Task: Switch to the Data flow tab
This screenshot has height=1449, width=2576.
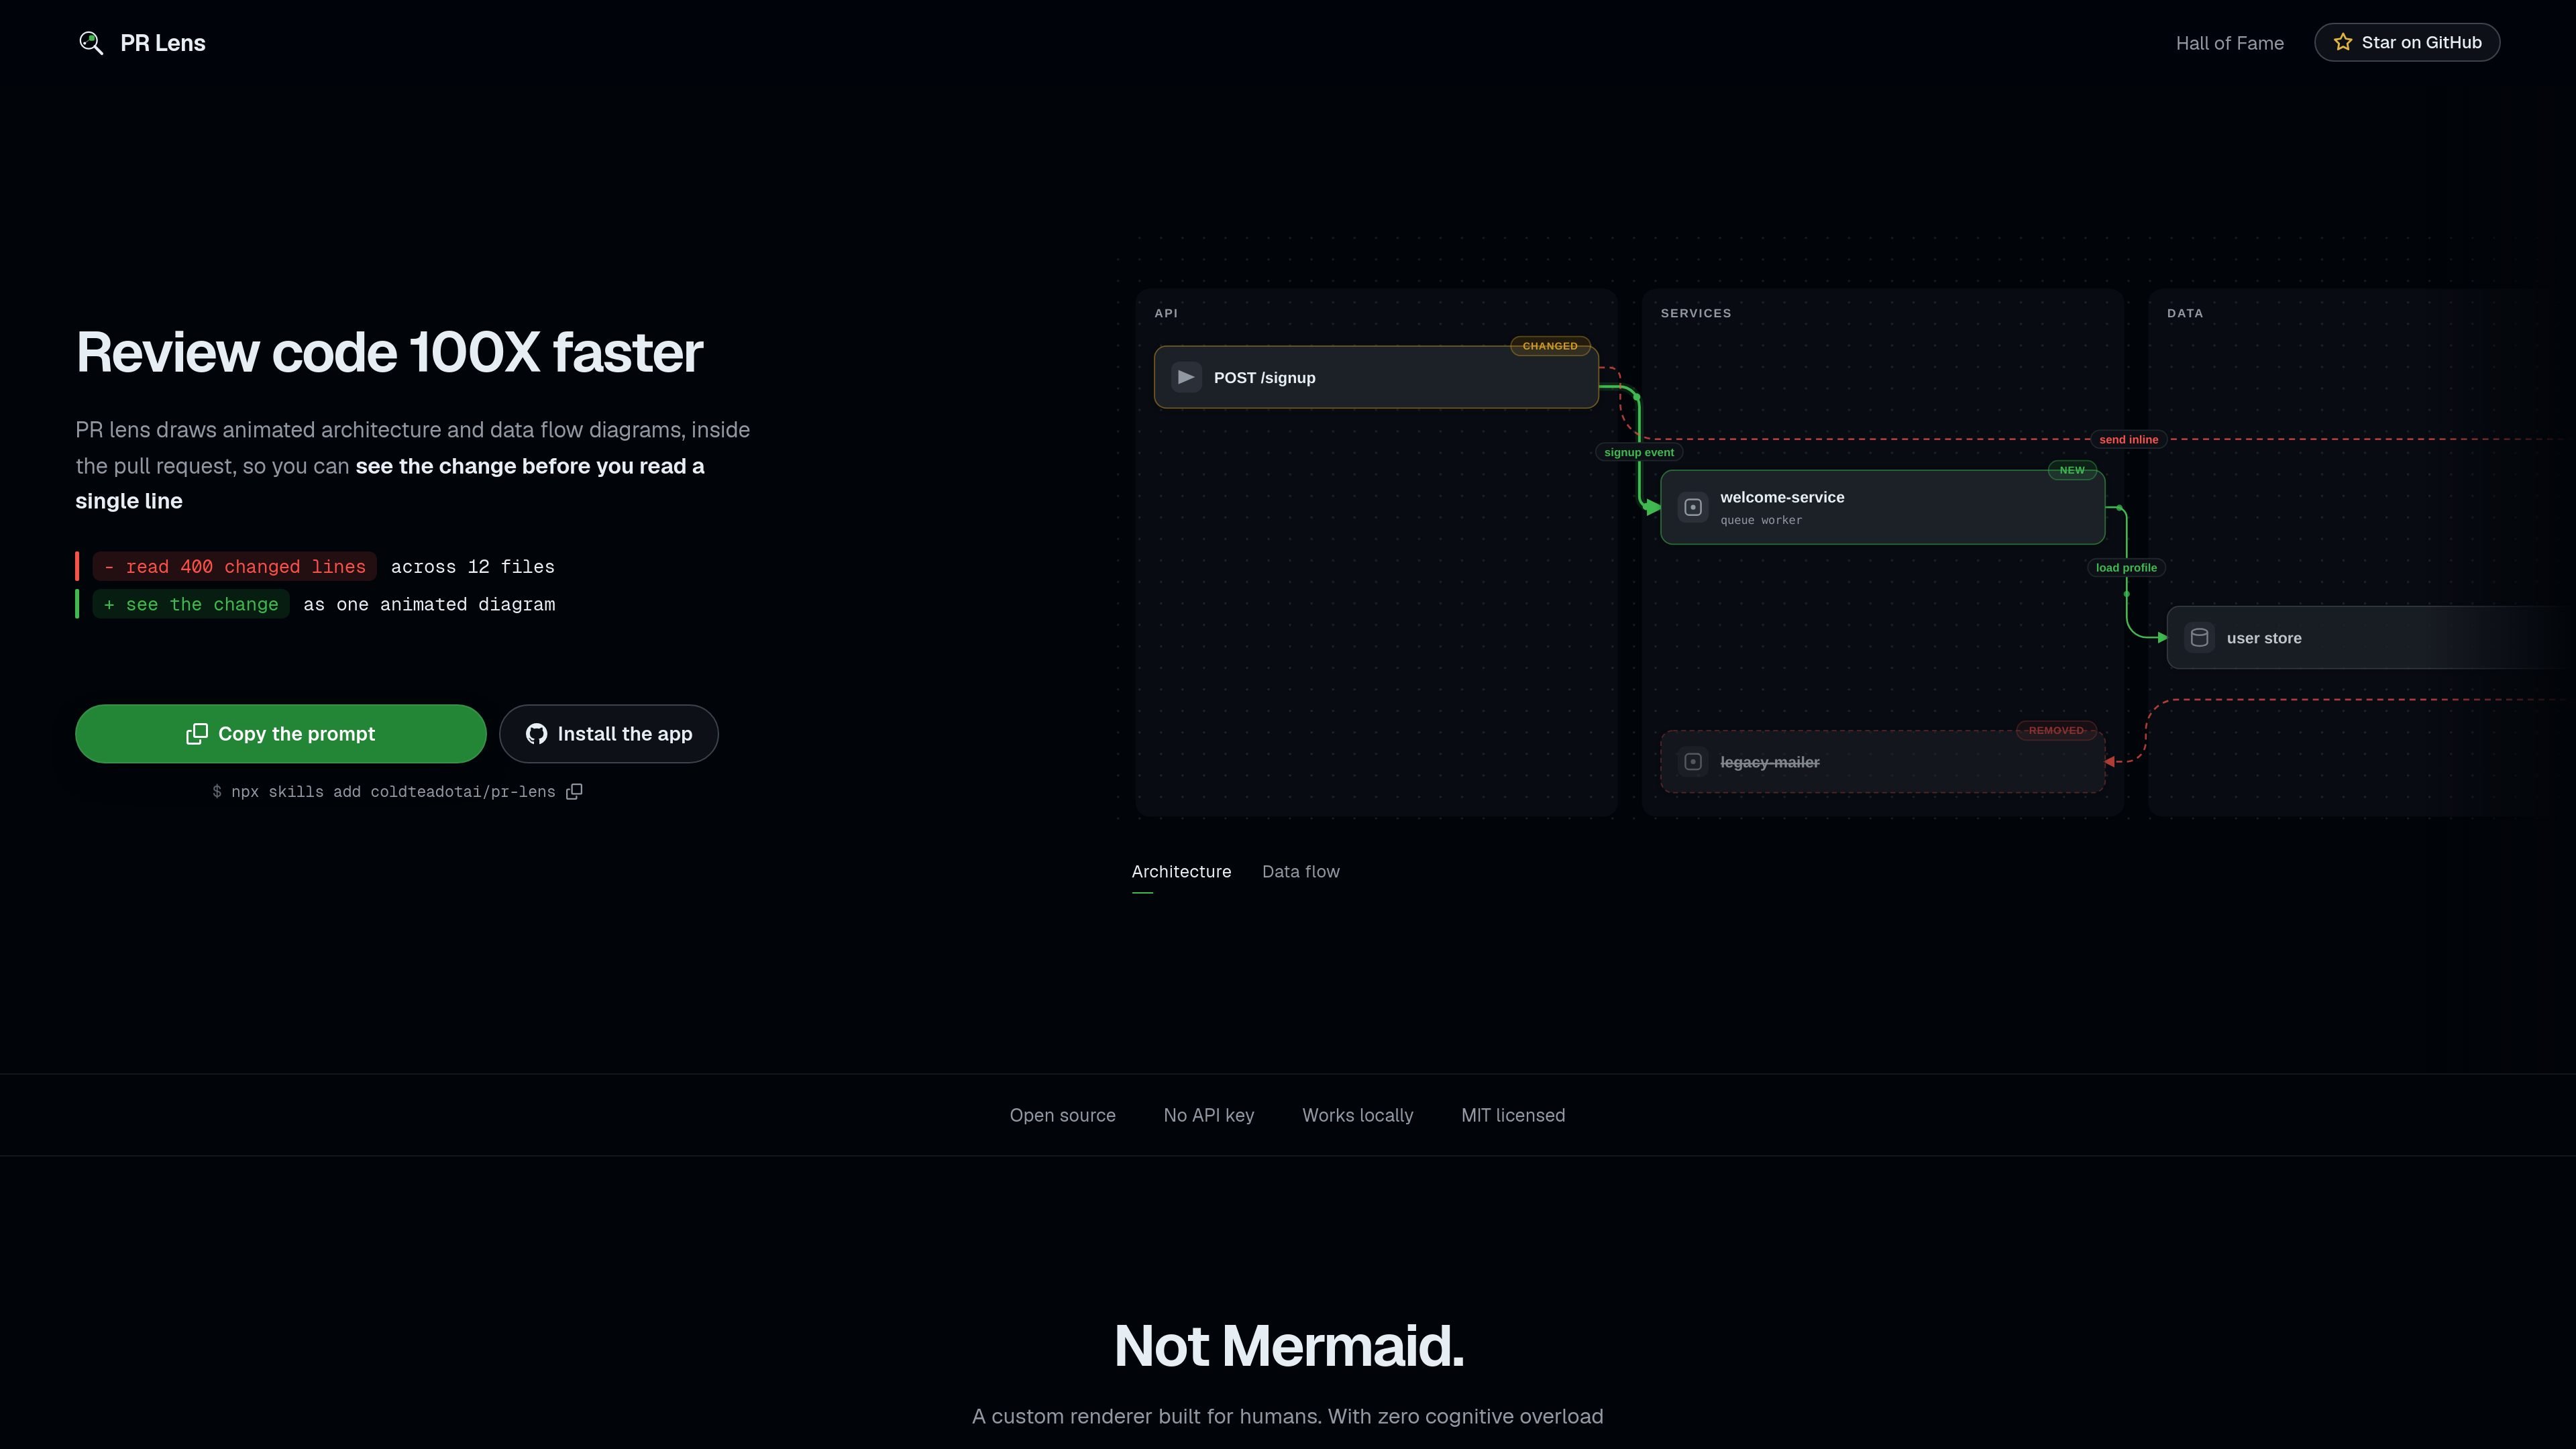Action: 1301,872
